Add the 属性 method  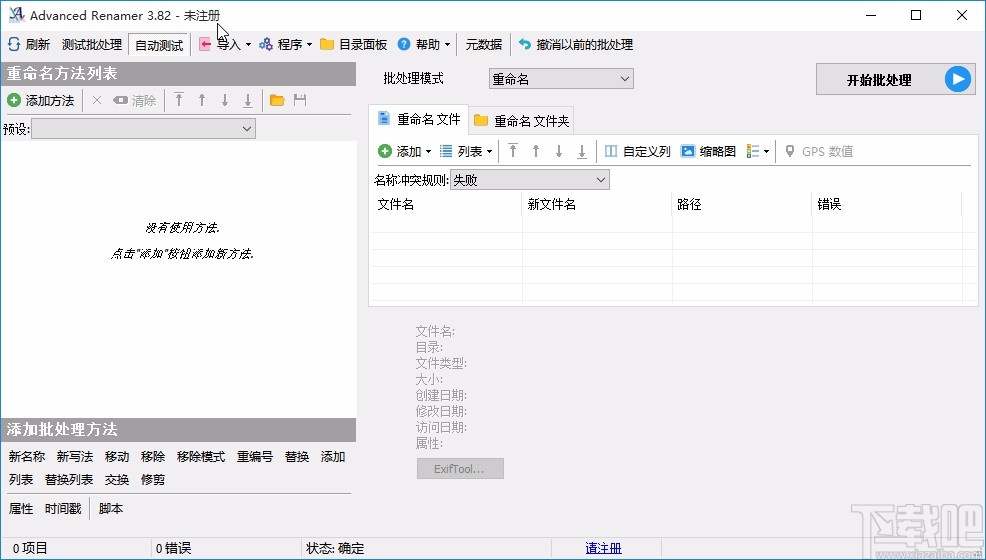click(21, 508)
